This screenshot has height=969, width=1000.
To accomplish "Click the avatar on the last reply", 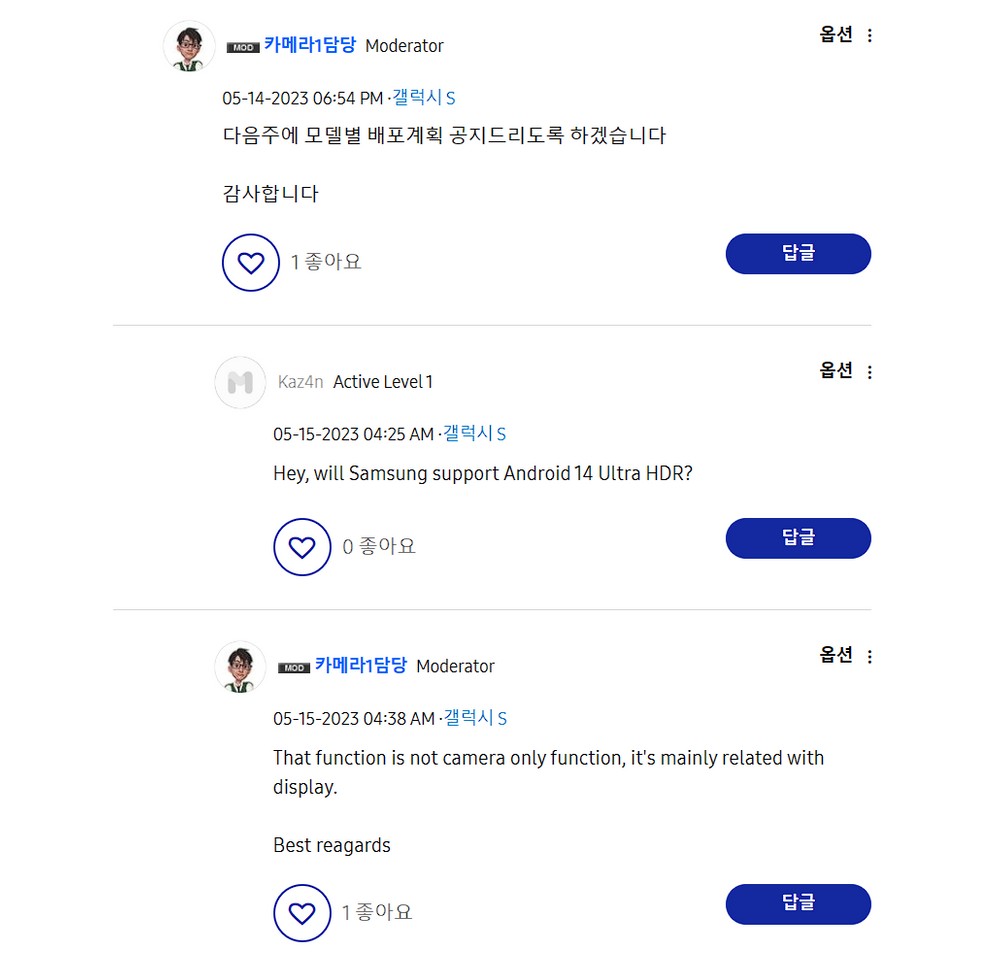I will (240, 667).
